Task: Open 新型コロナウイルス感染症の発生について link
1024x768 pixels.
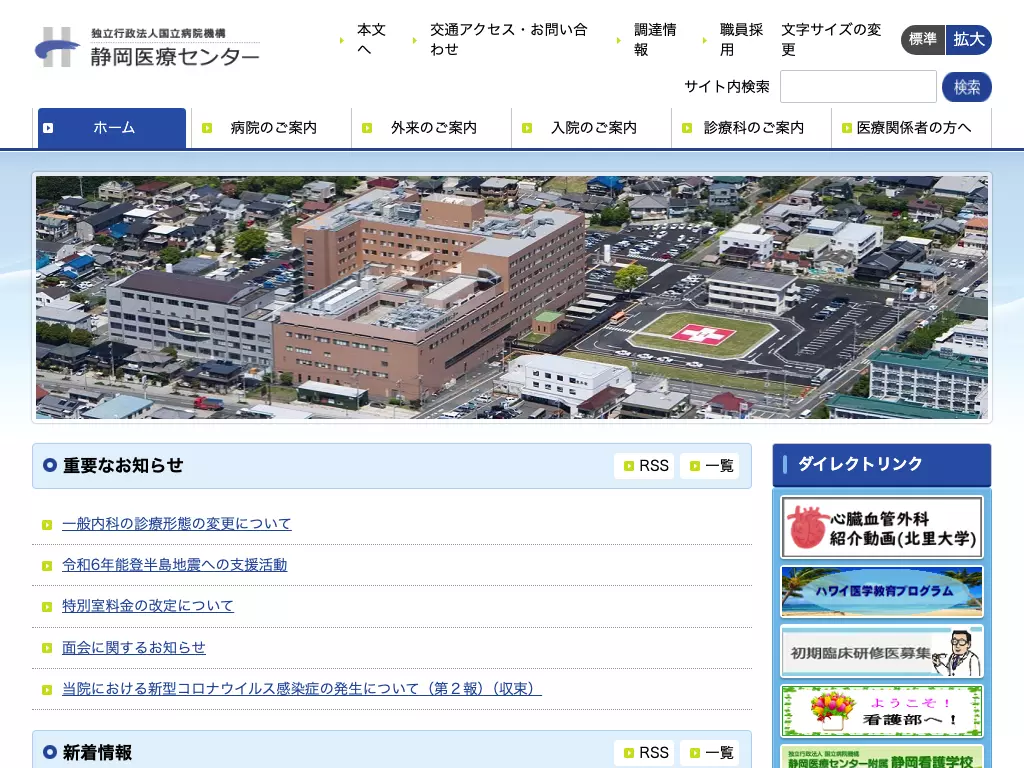Action: [302, 688]
